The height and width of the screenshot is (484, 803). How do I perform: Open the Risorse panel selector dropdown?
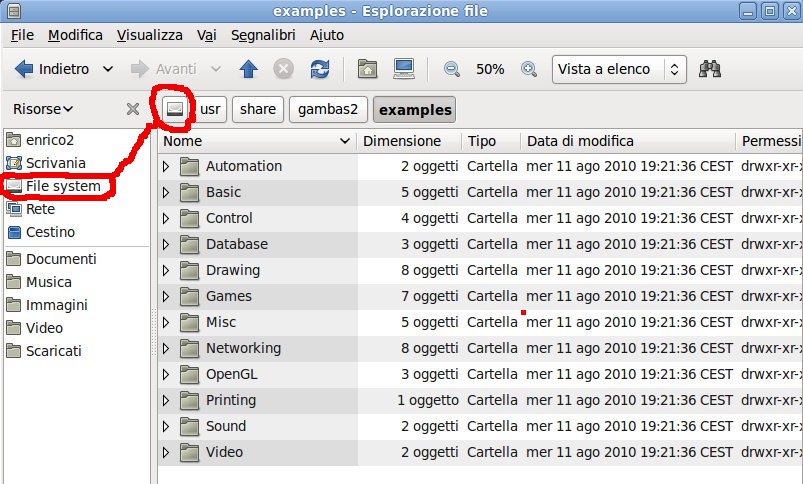tap(43, 109)
